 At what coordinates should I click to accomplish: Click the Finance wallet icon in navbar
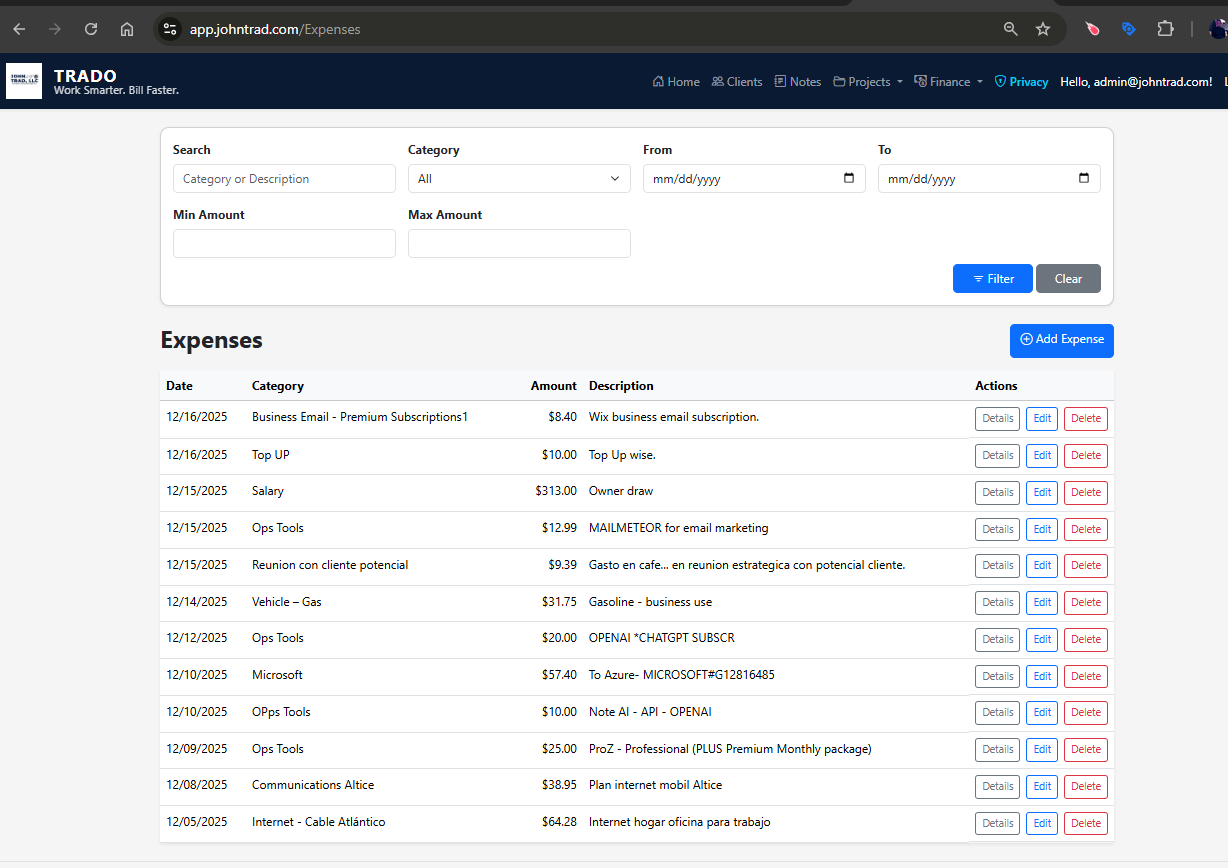click(919, 81)
